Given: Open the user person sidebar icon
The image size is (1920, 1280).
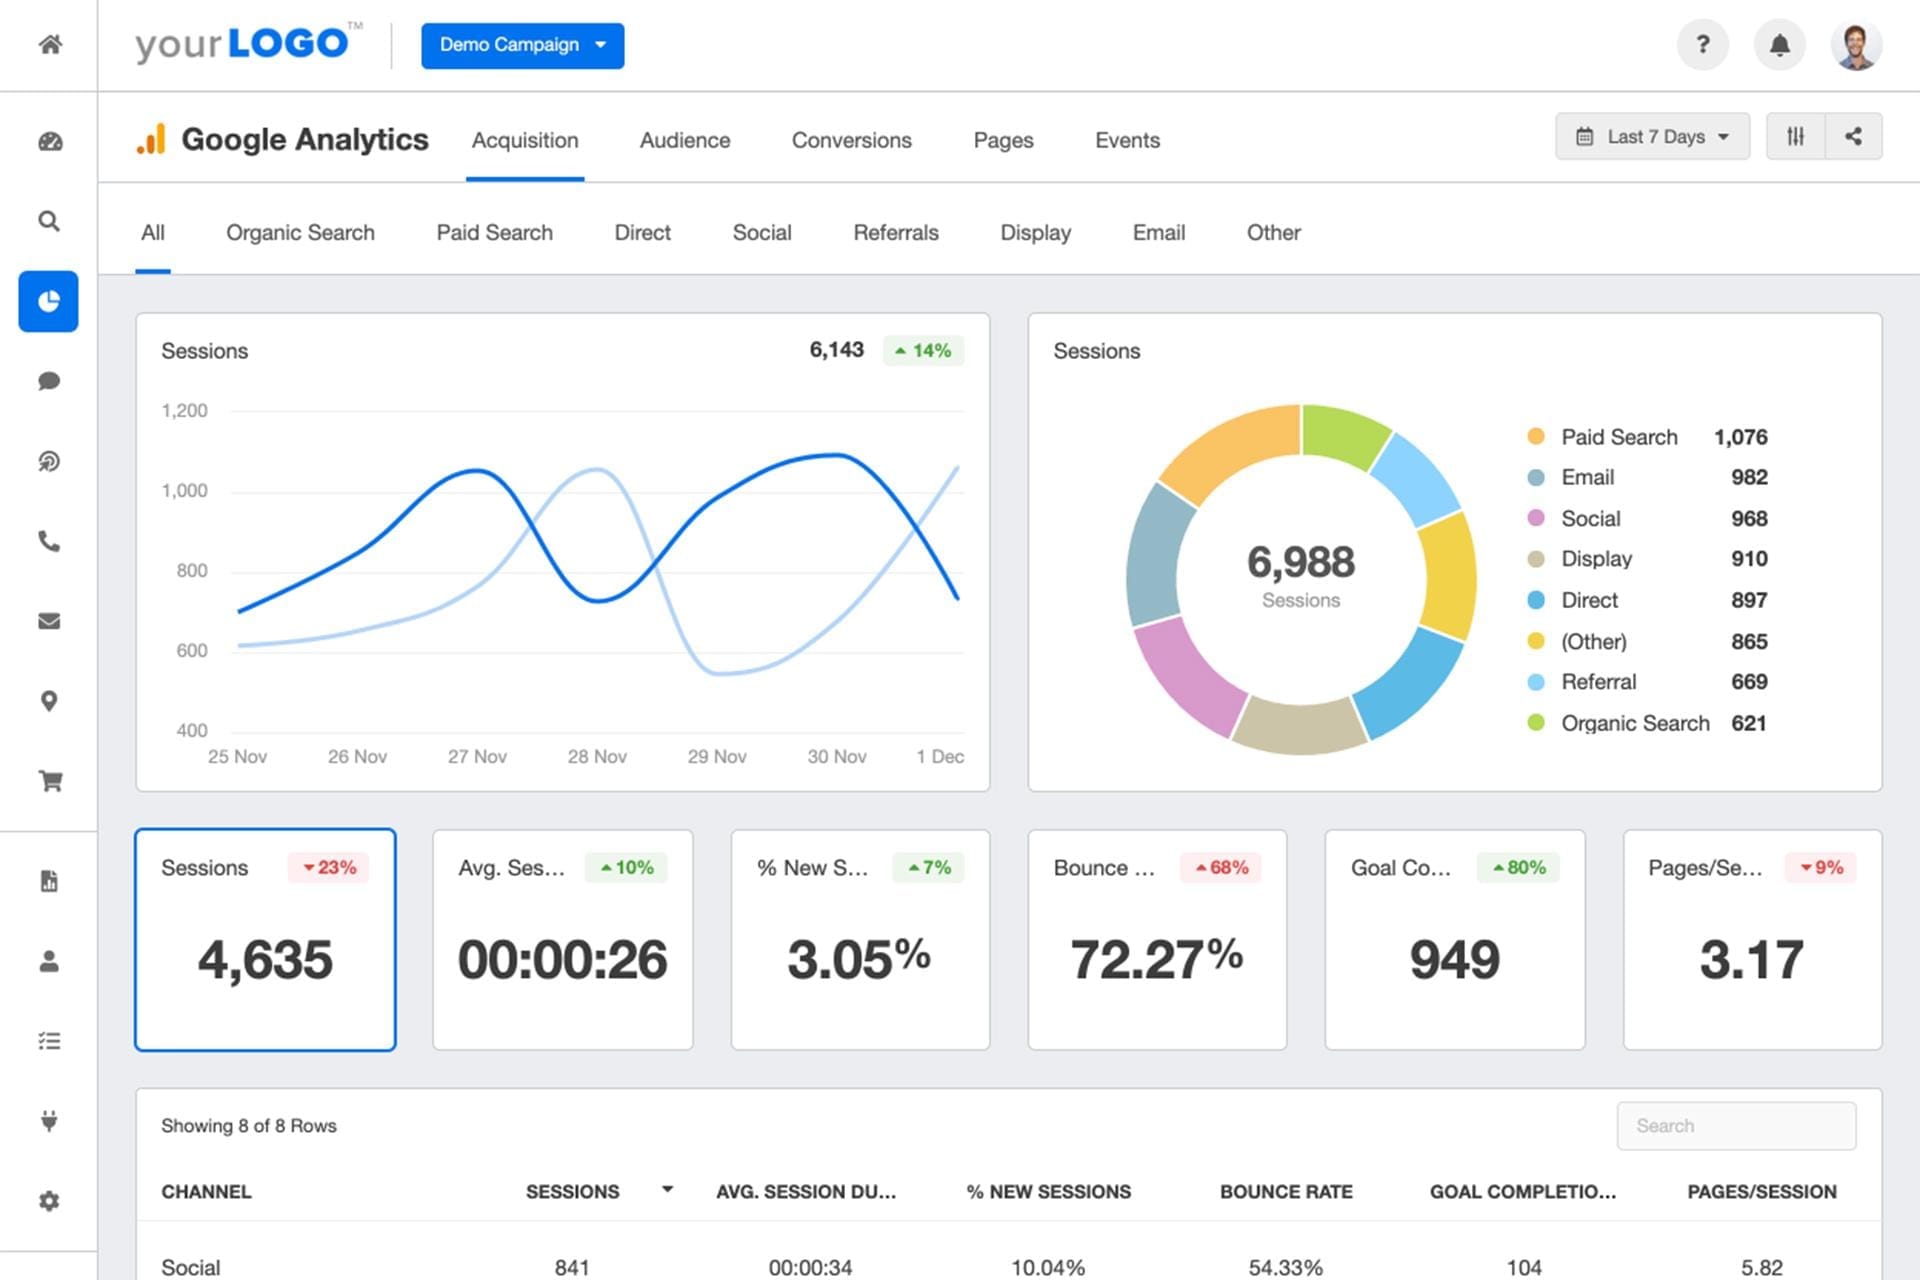Looking at the screenshot, I should [49, 961].
